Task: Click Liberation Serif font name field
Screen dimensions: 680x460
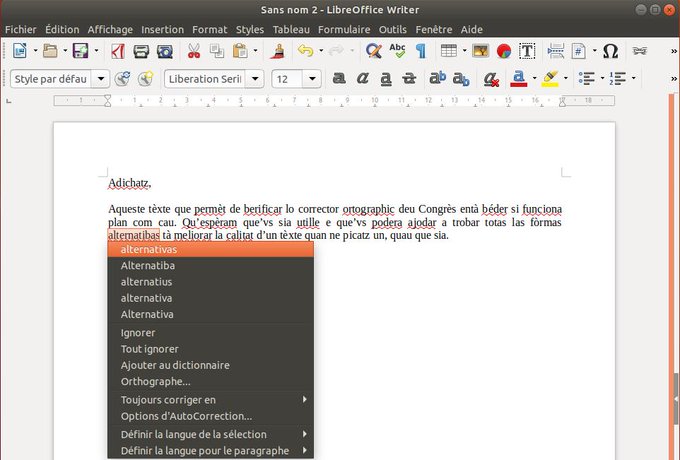Action: pos(205,79)
